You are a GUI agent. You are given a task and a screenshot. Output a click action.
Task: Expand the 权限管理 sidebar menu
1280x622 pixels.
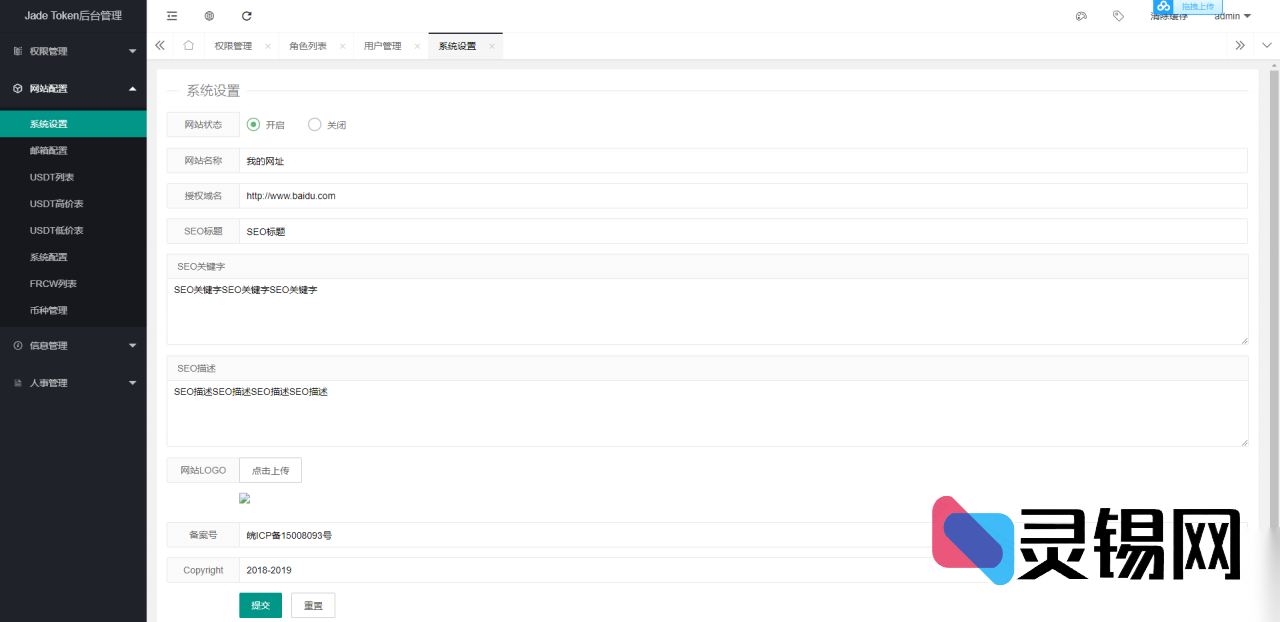[73, 51]
